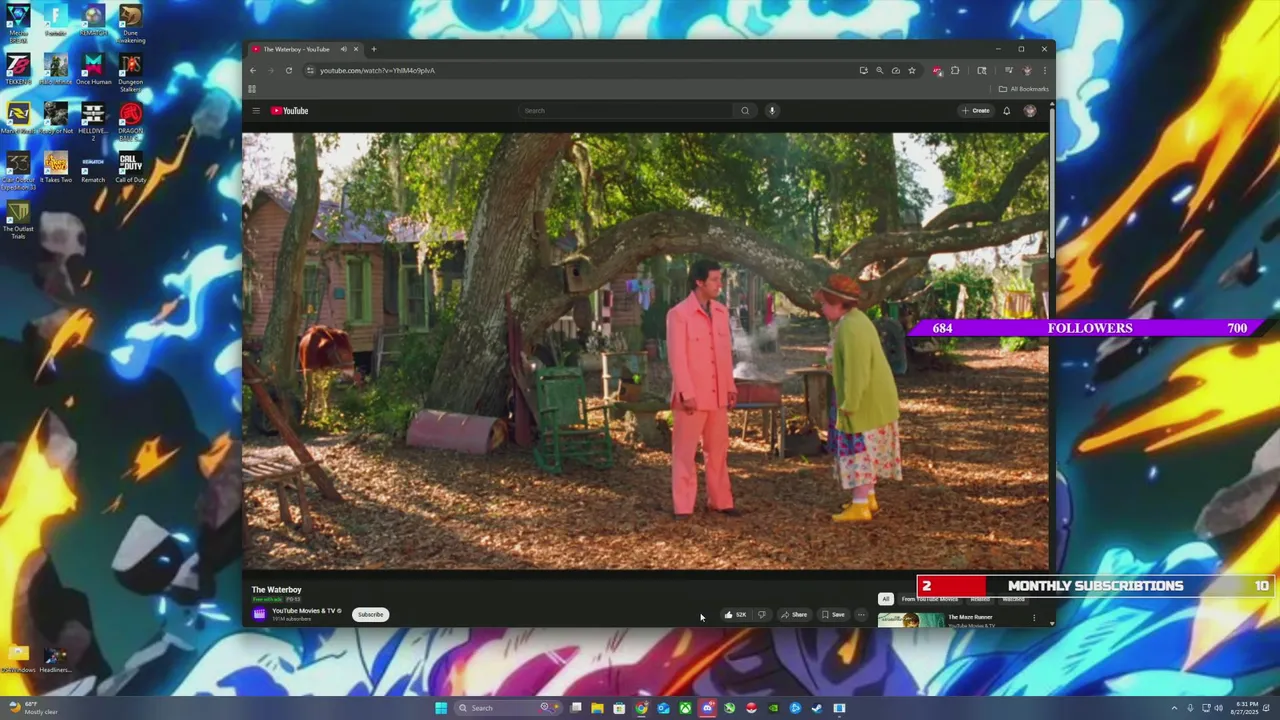The image size is (1280, 720).
Task: Open the YouTube Movies & TV channel link
Action: coord(306,611)
